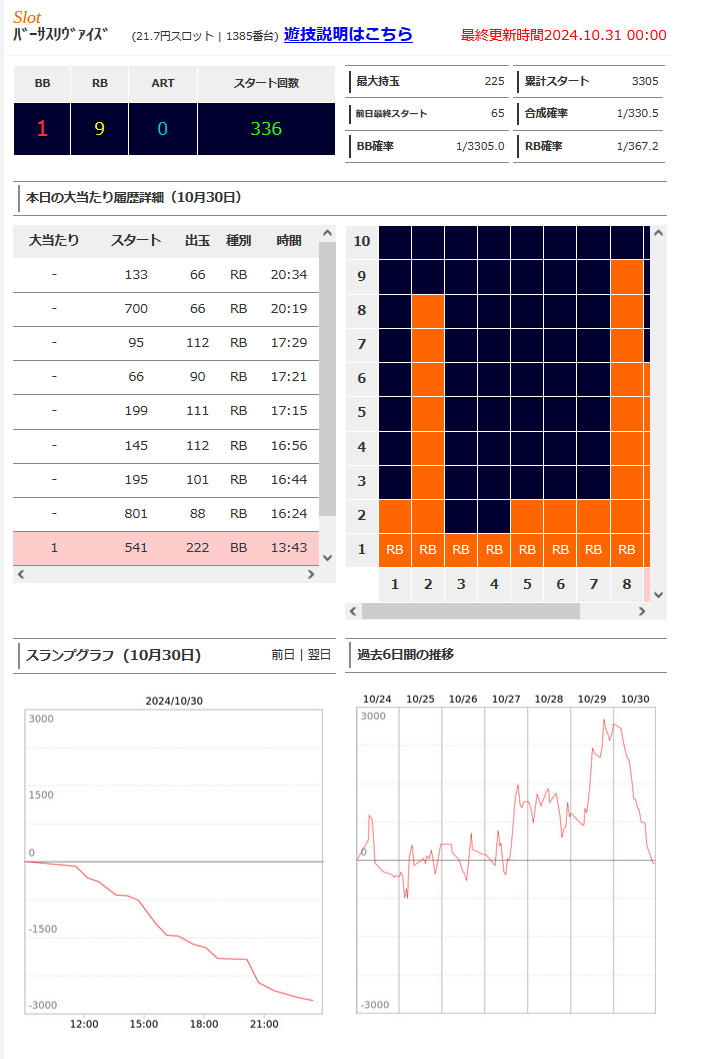This screenshot has width=726, height=1059.
Task: Click the BB count value 1
Action: [x=42, y=129]
